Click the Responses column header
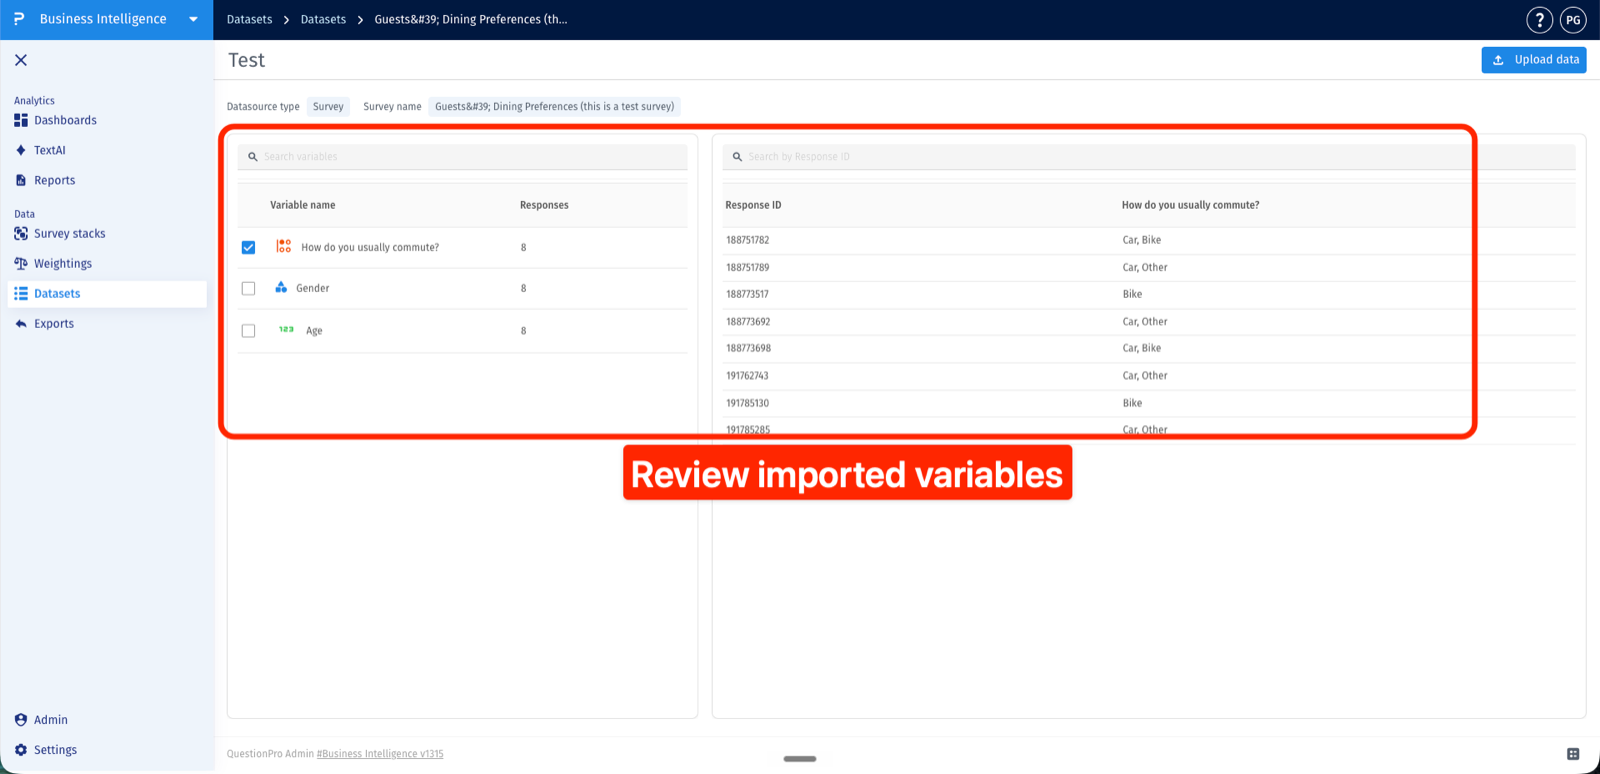The image size is (1600, 774). [544, 205]
